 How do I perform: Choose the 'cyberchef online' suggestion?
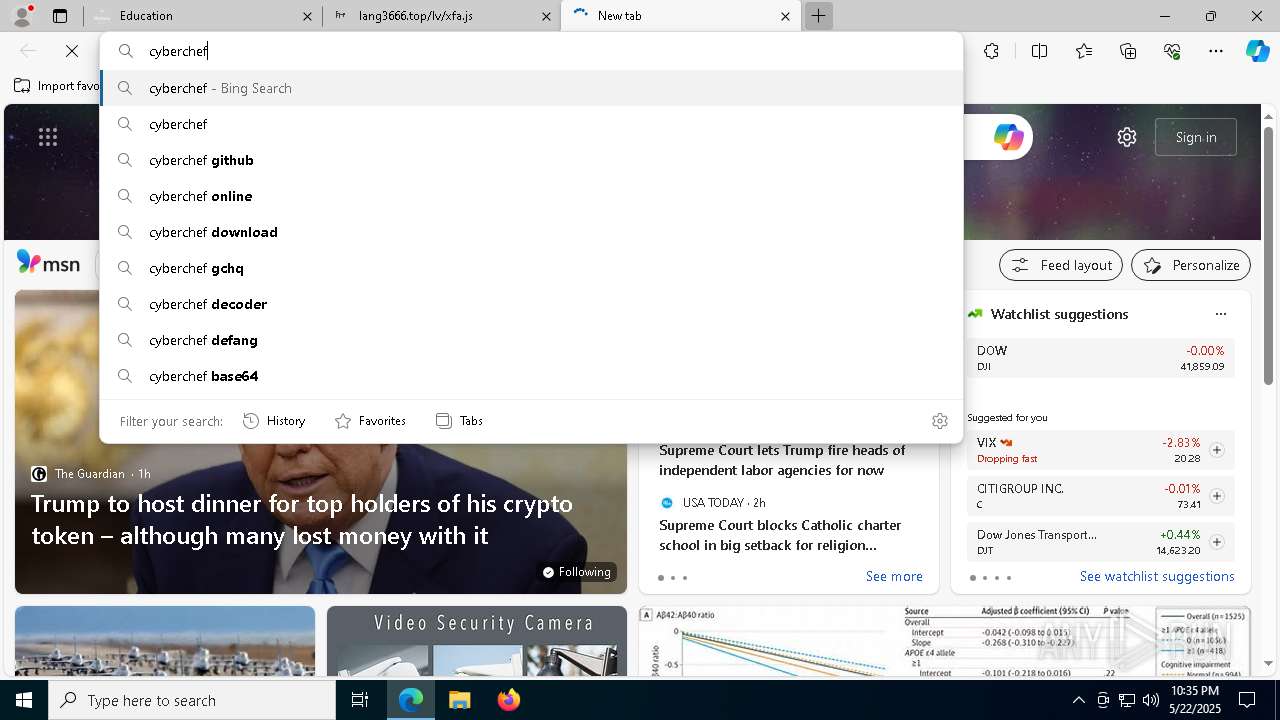(x=531, y=196)
